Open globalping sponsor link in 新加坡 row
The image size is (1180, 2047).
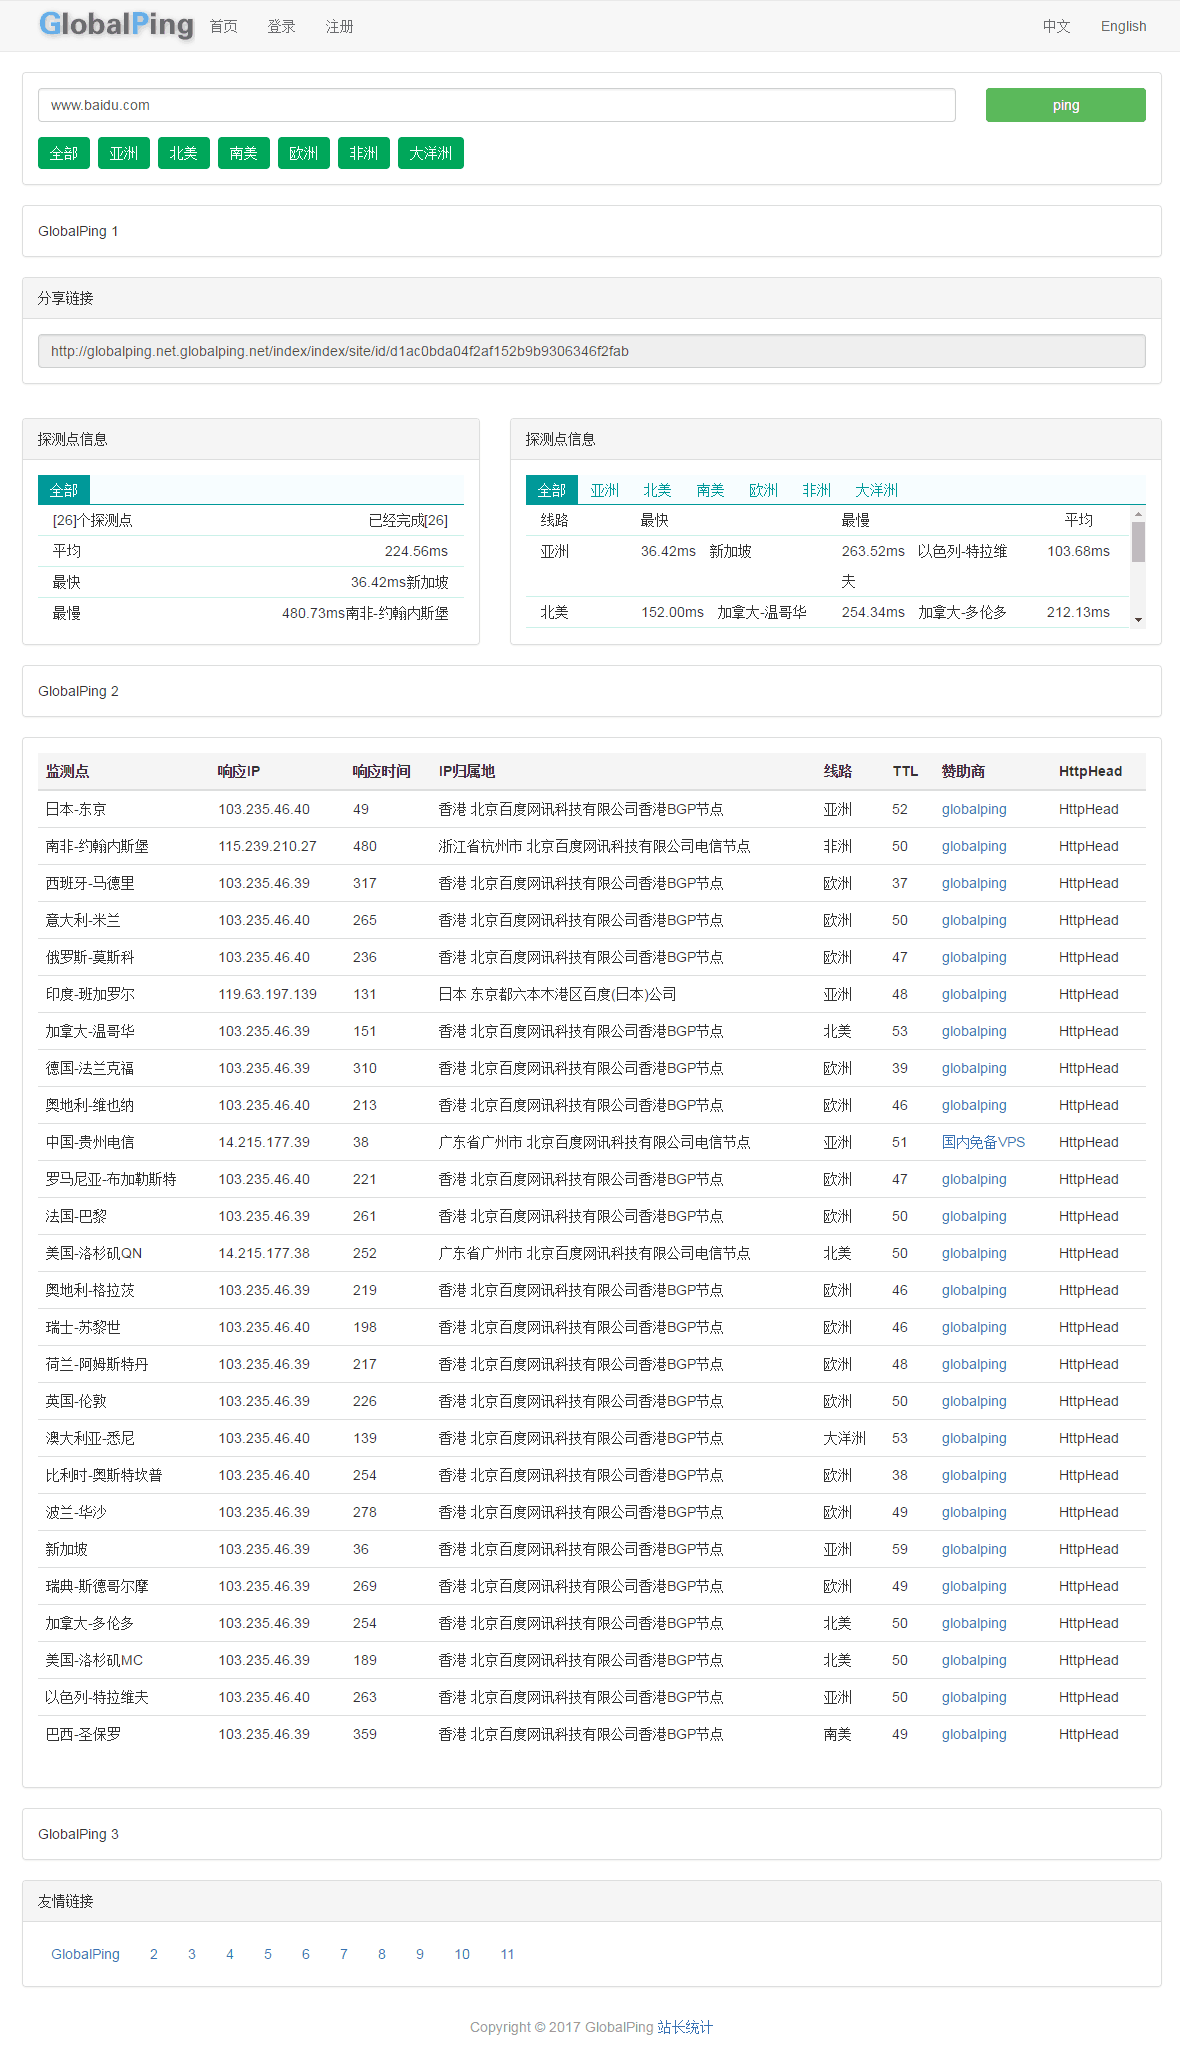[x=974, y=1549]
